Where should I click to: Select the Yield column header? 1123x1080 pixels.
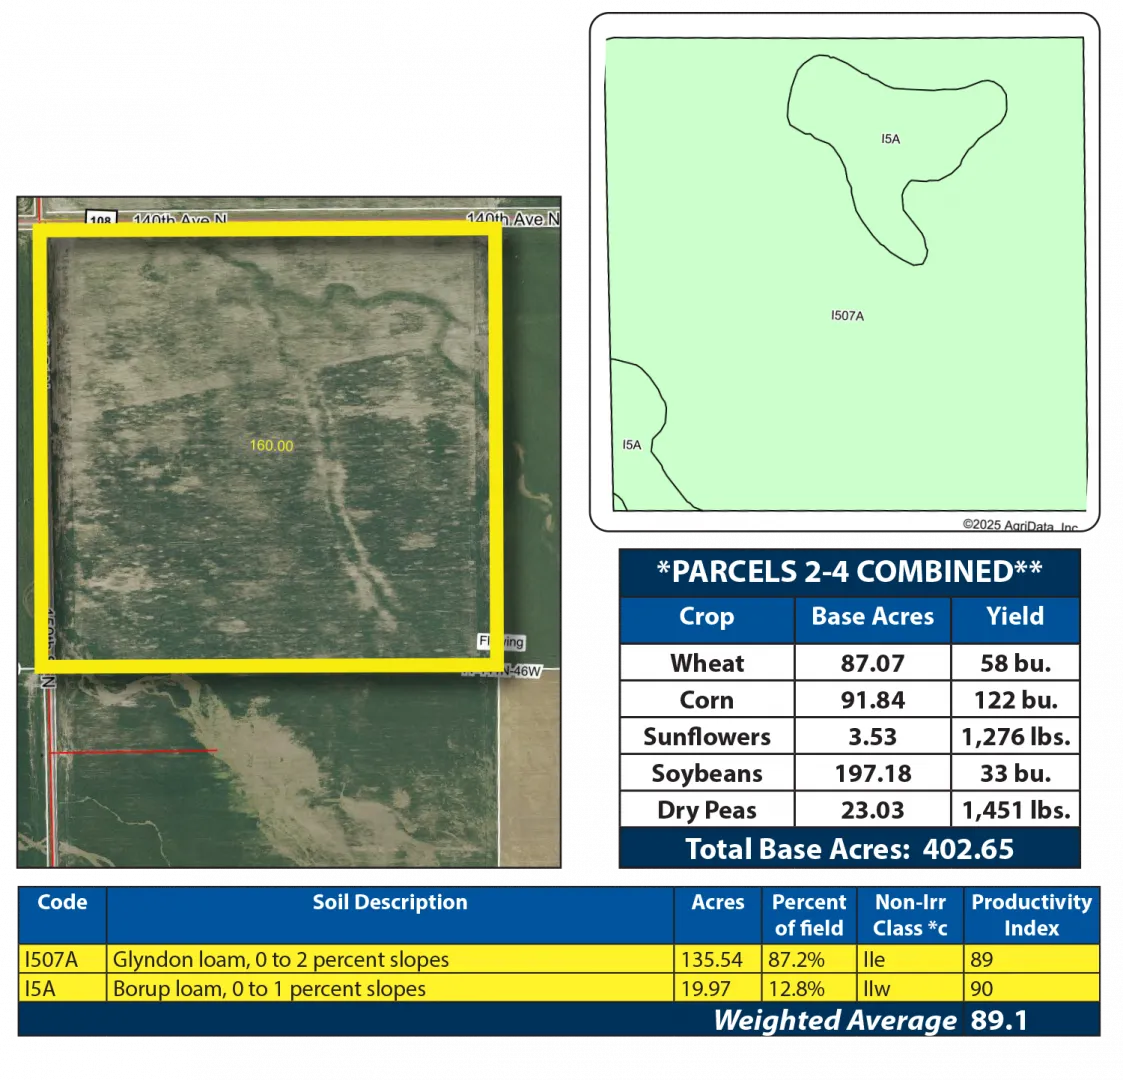(x=1014, y=617)
